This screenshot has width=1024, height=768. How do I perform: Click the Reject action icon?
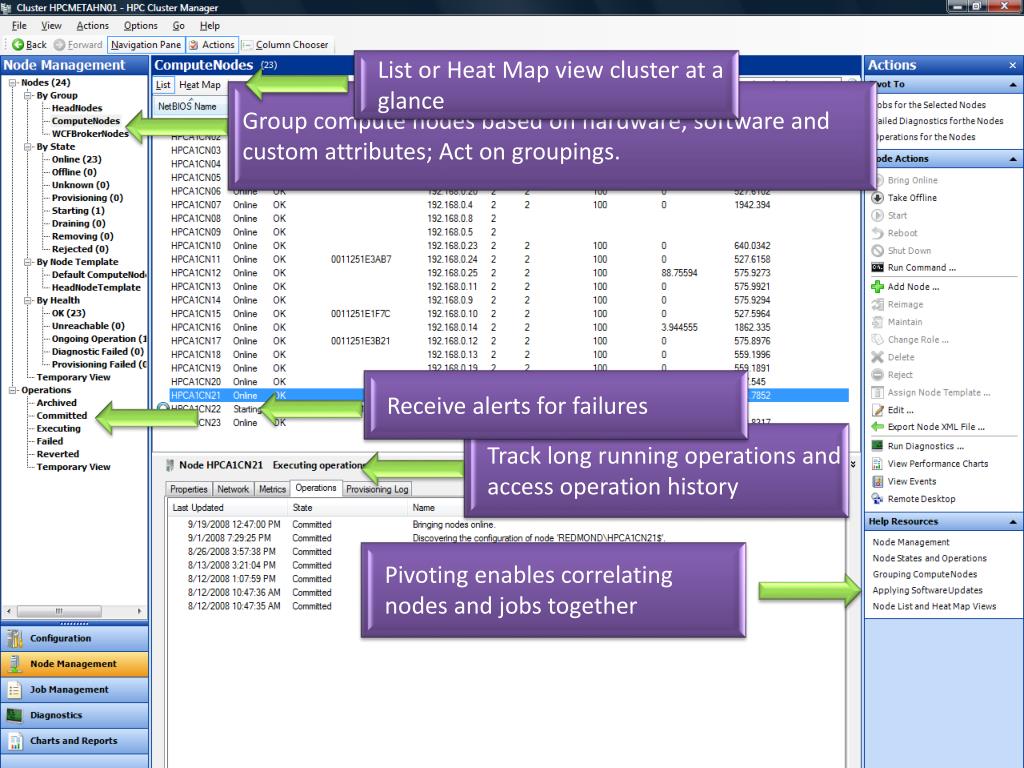click(878, 374)
